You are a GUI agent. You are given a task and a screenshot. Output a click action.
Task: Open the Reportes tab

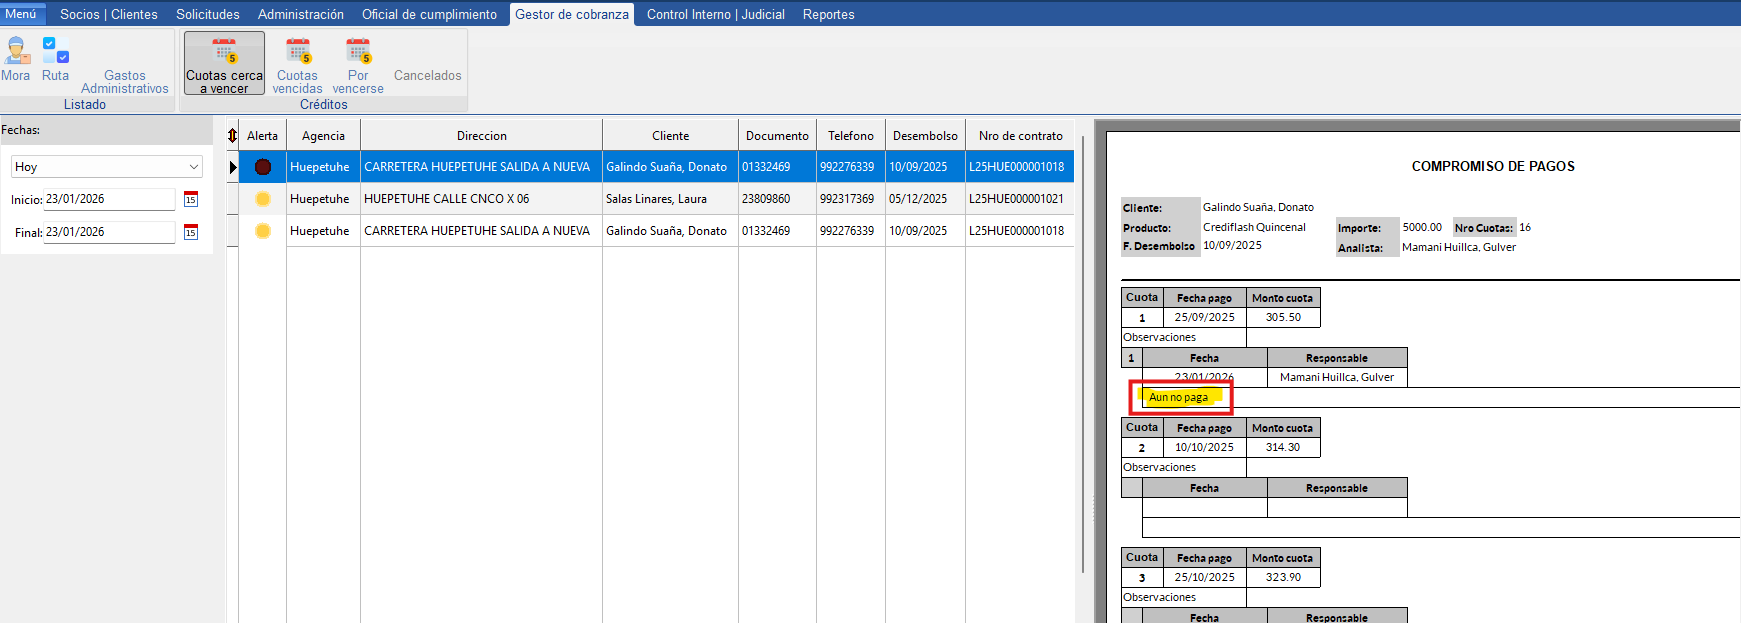828,14
